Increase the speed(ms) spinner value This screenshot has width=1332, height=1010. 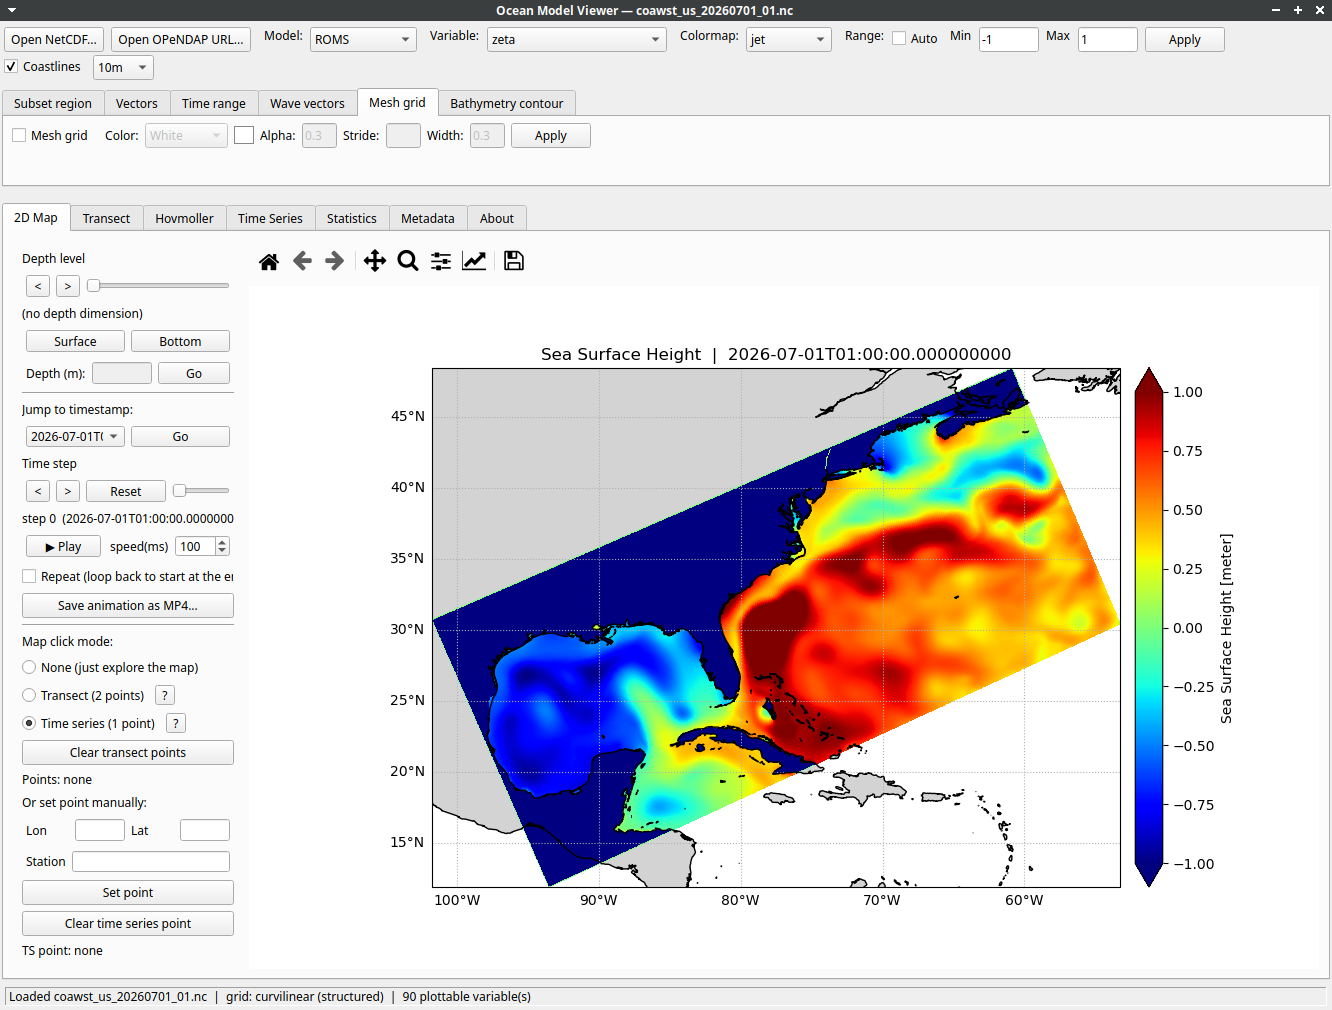(x=222, y=542)
